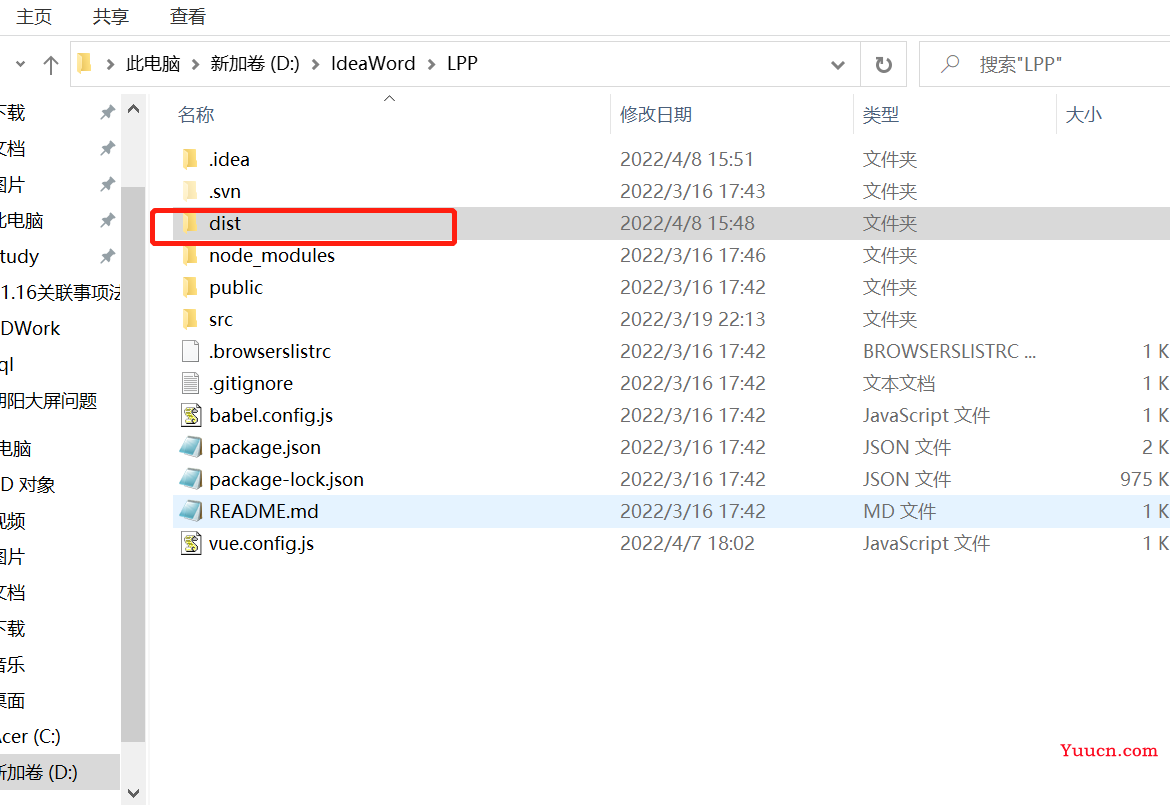1170x805 pixels.
Task: Open recent locations dropdown arrow
Action: [20, 64]
